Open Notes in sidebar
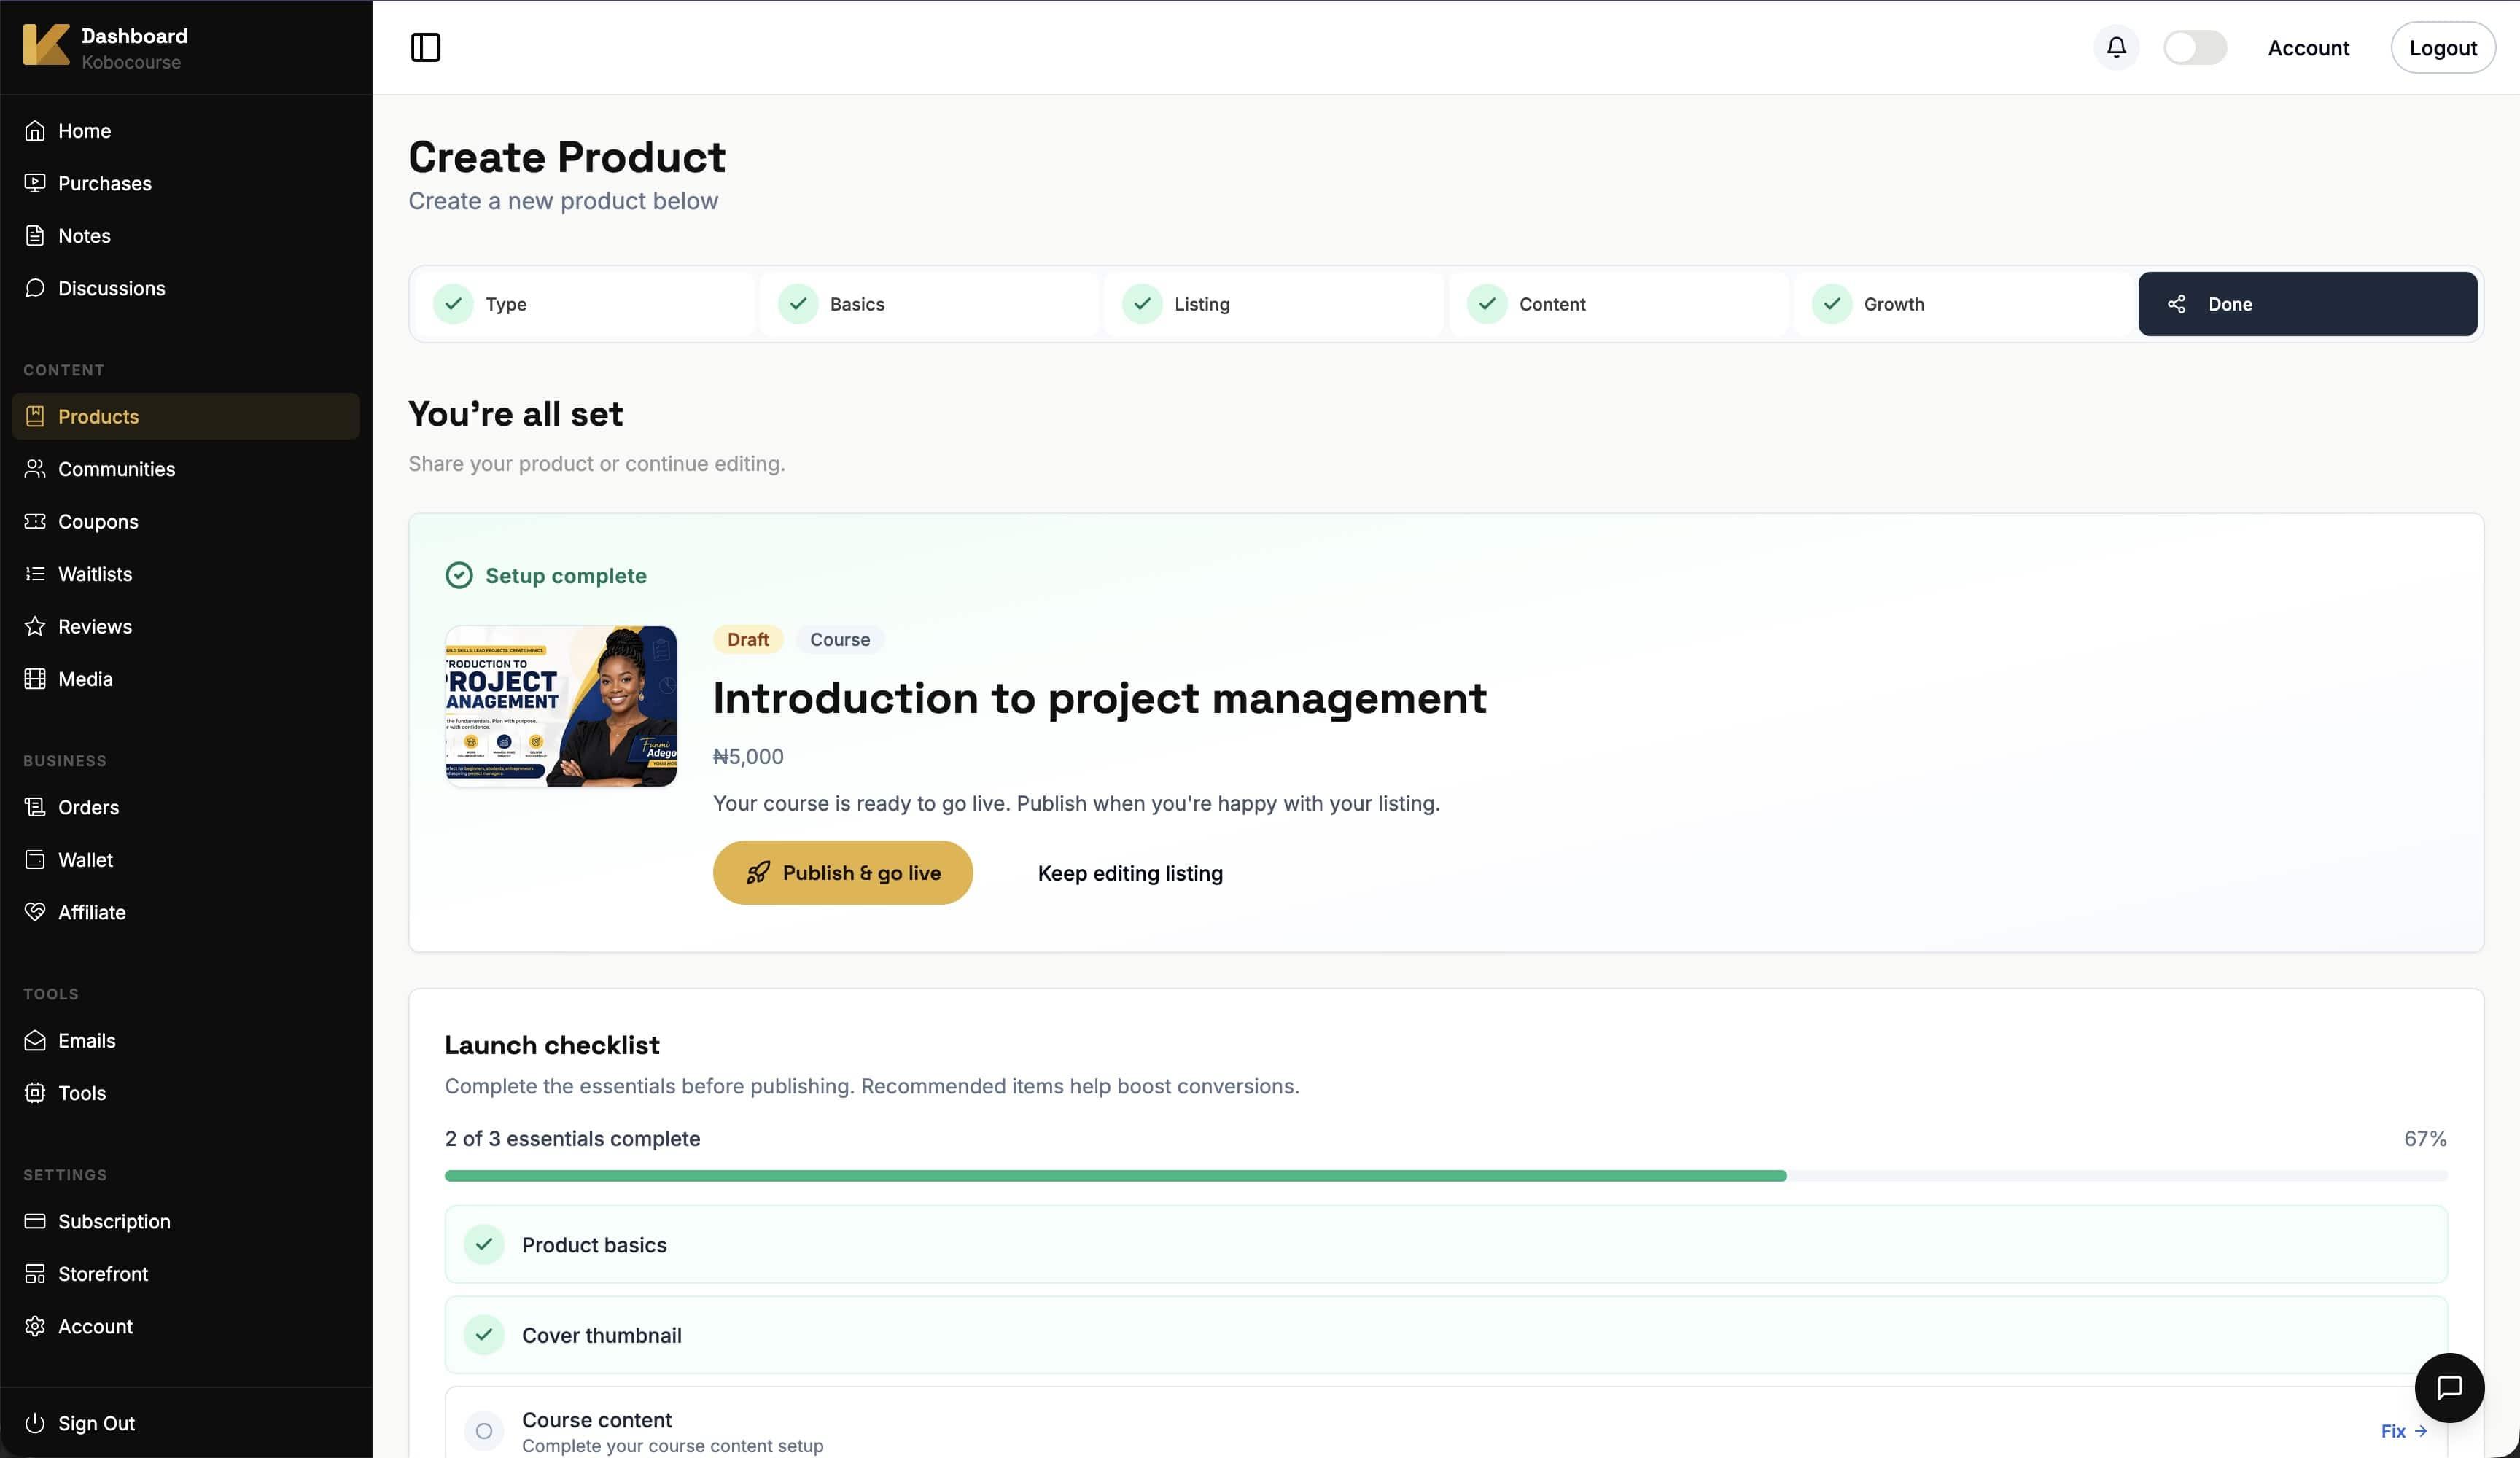 185,236
